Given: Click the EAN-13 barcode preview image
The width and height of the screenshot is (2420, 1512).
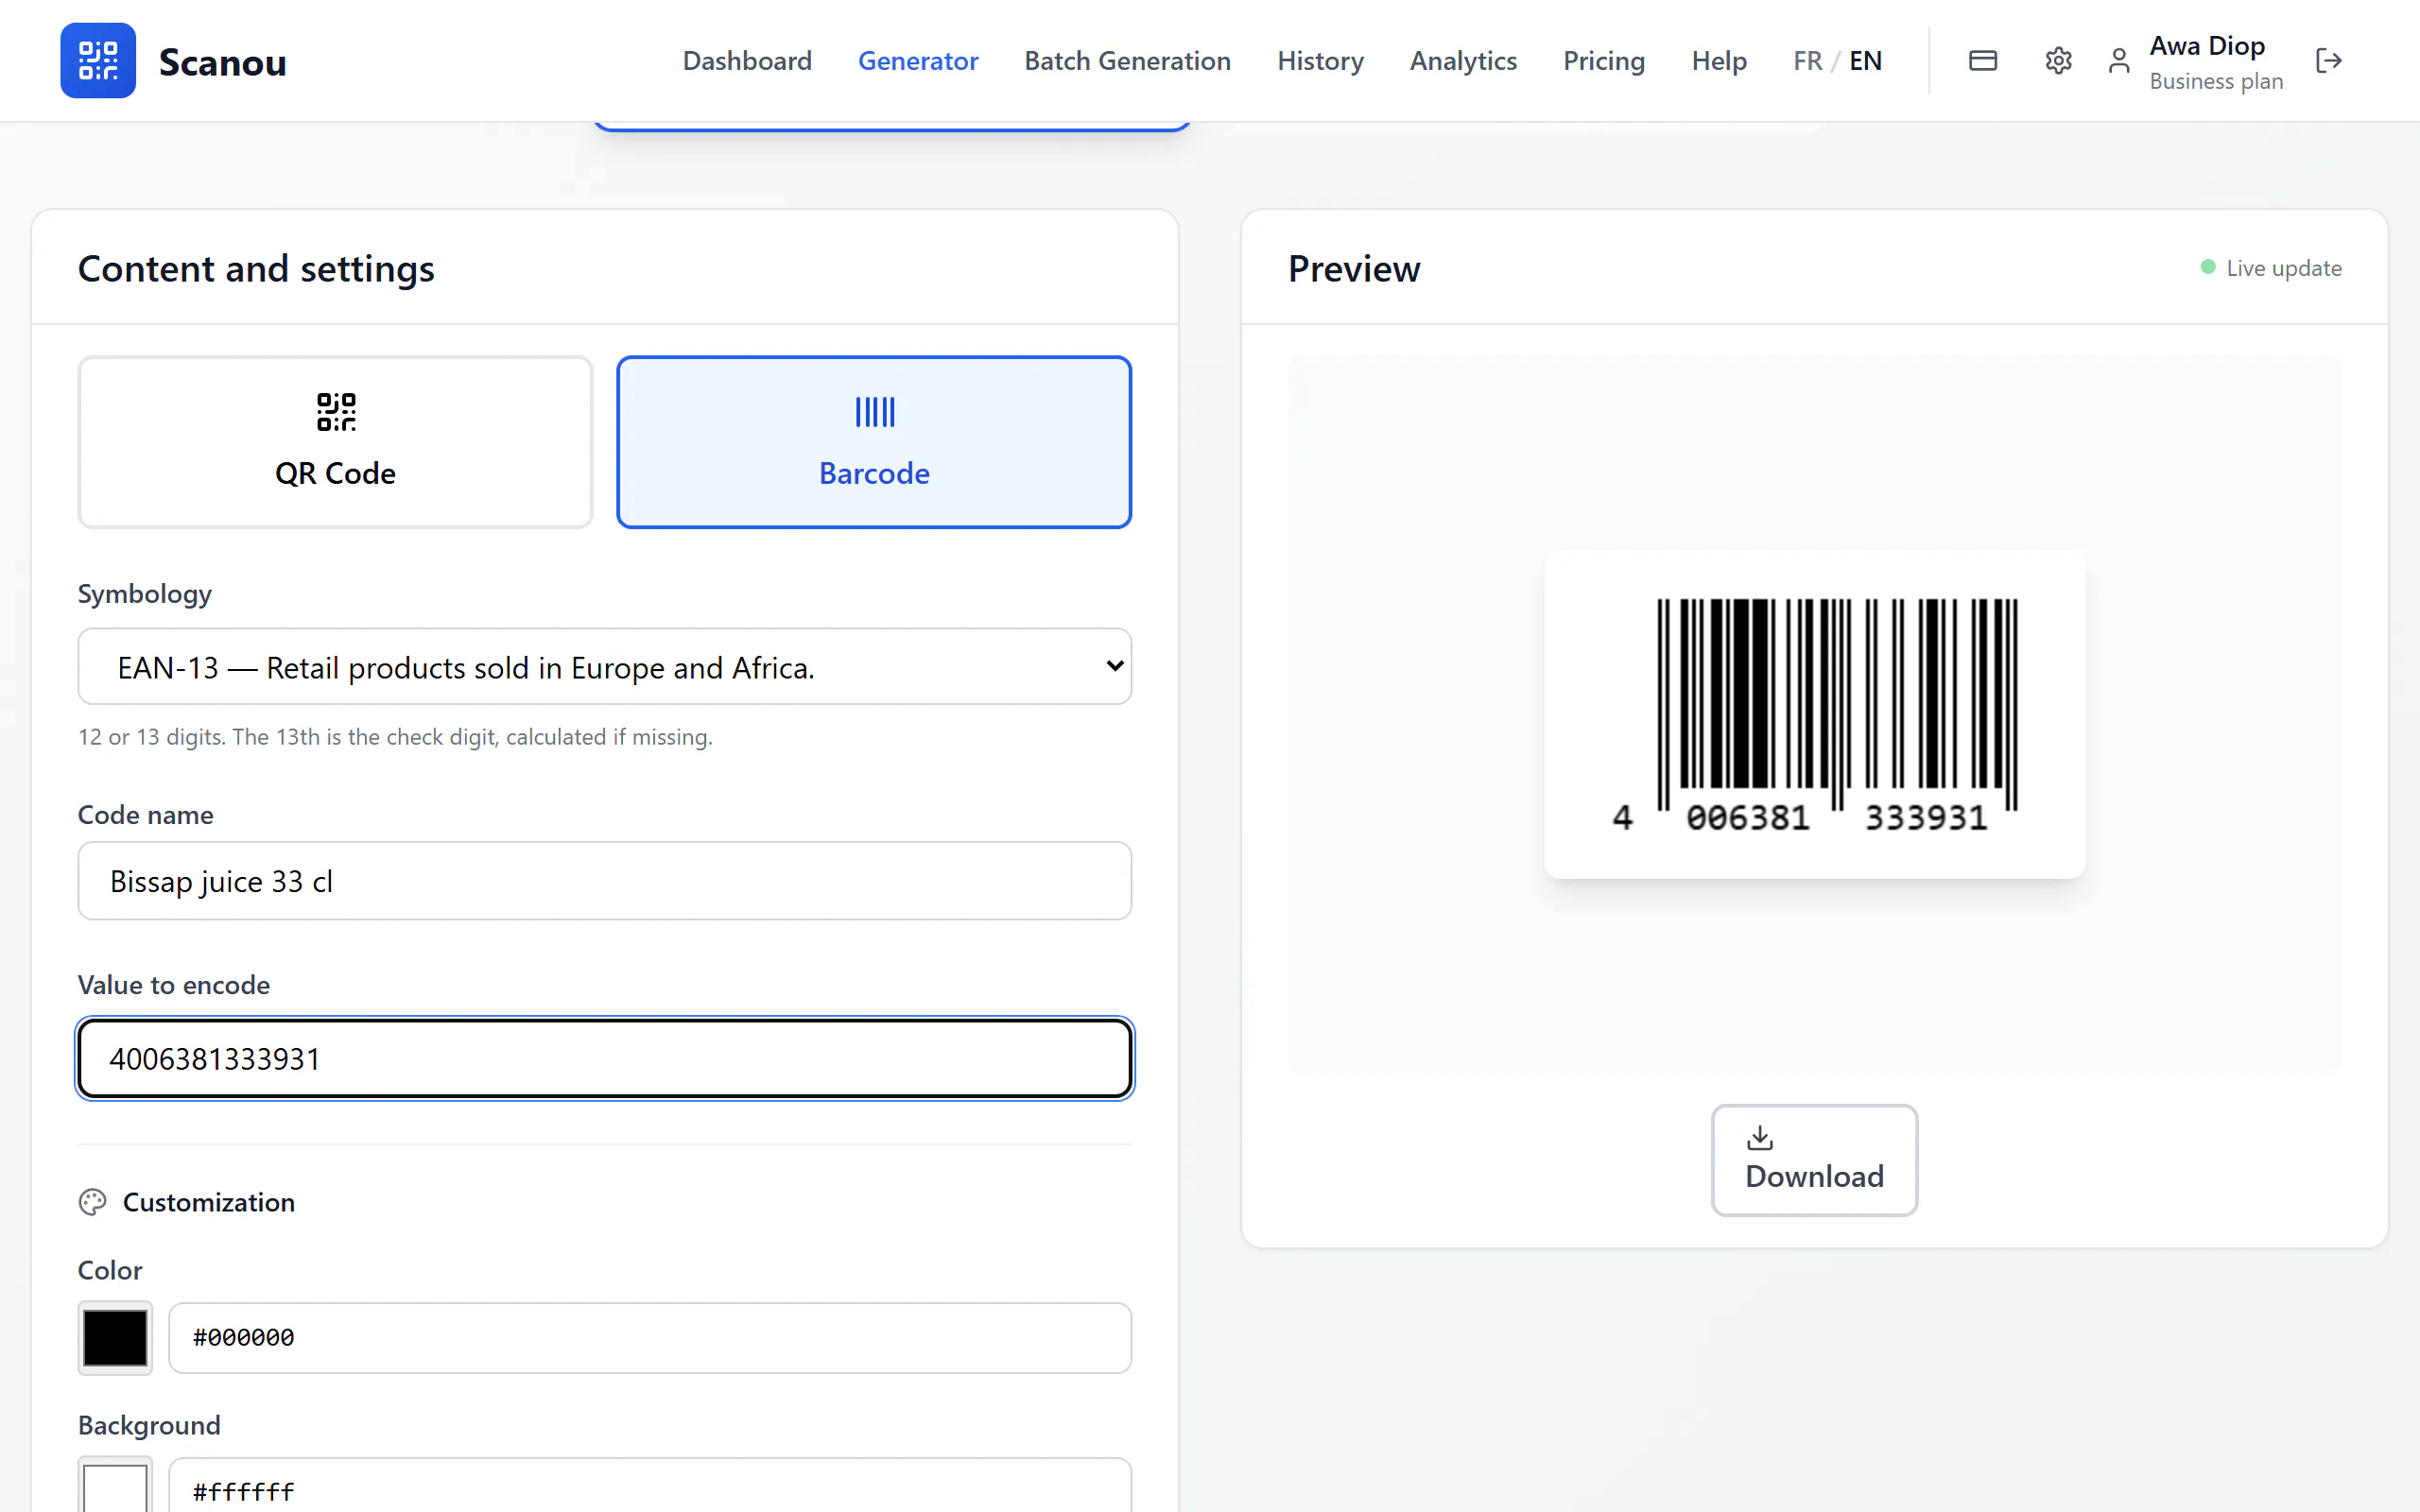Looking at the screenshot, I should (x=1814, y=714).
